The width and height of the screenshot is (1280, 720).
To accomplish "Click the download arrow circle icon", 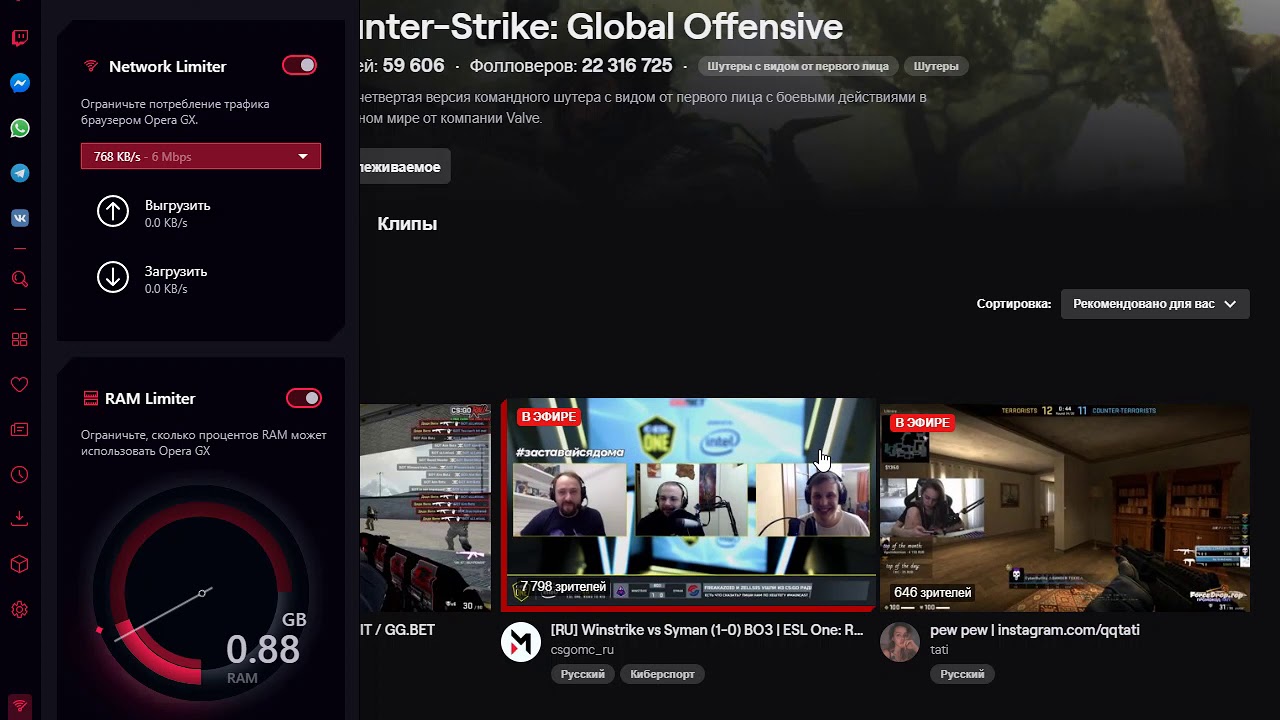I will (113, 277).
